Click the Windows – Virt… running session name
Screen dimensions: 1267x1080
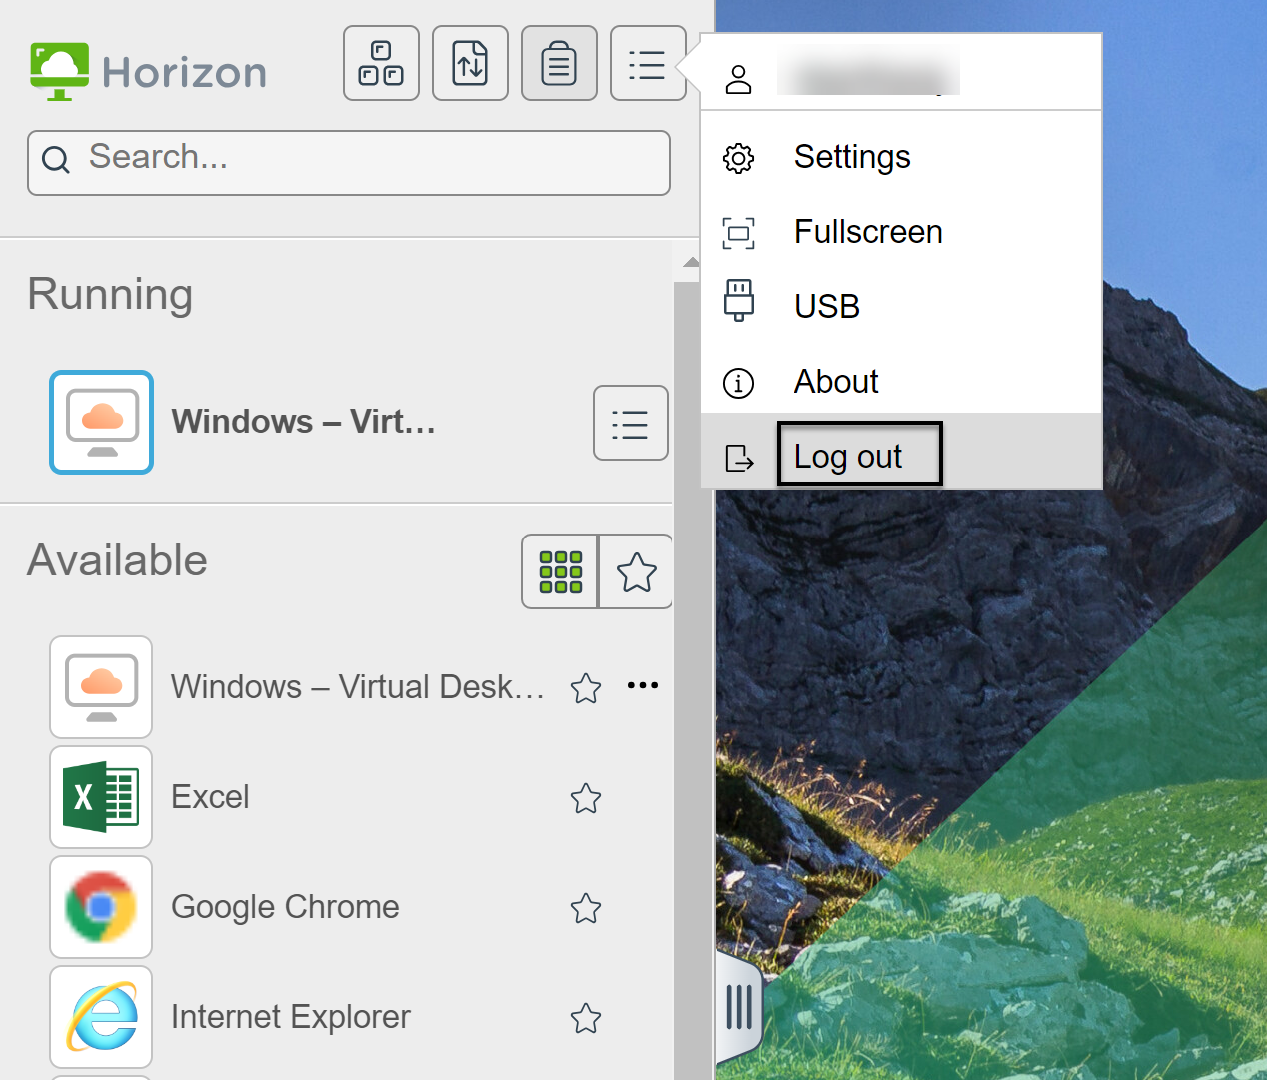pyautogui.click(x=304, y=422)
